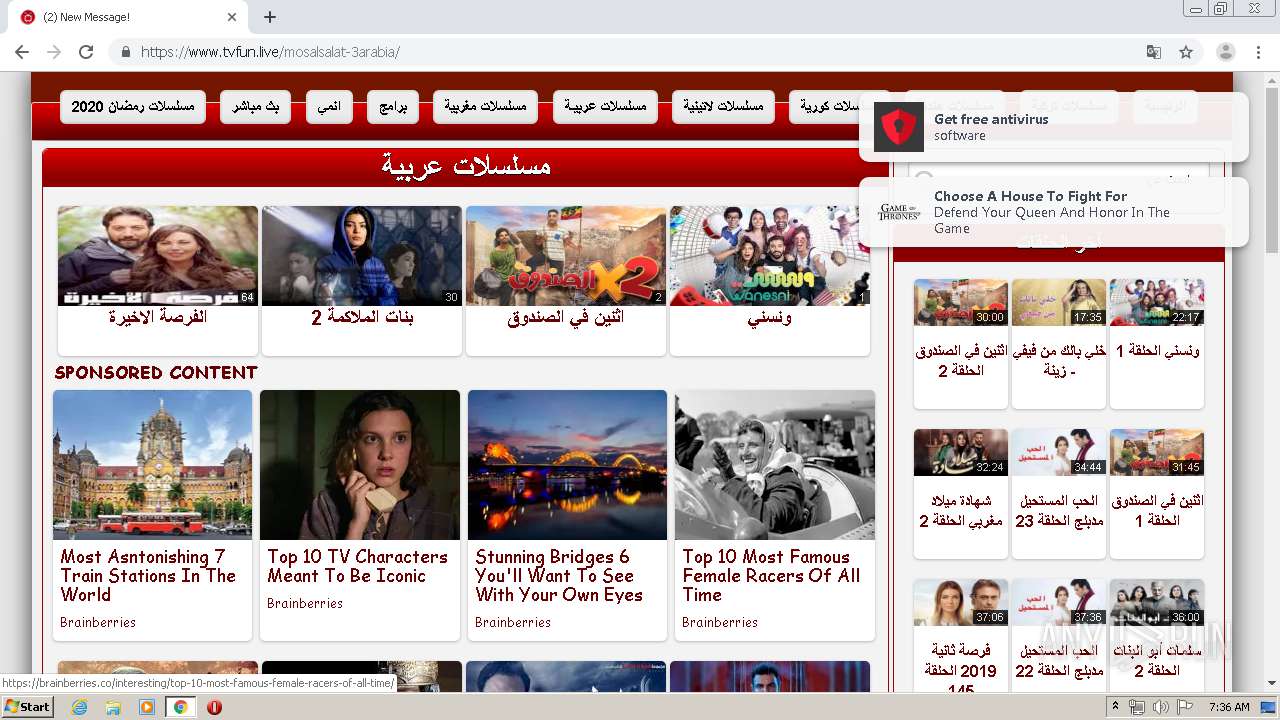Open the Chrome profile avatar
The height and width of the screenshot is (720, 1280).
(x=1225, y=52)
